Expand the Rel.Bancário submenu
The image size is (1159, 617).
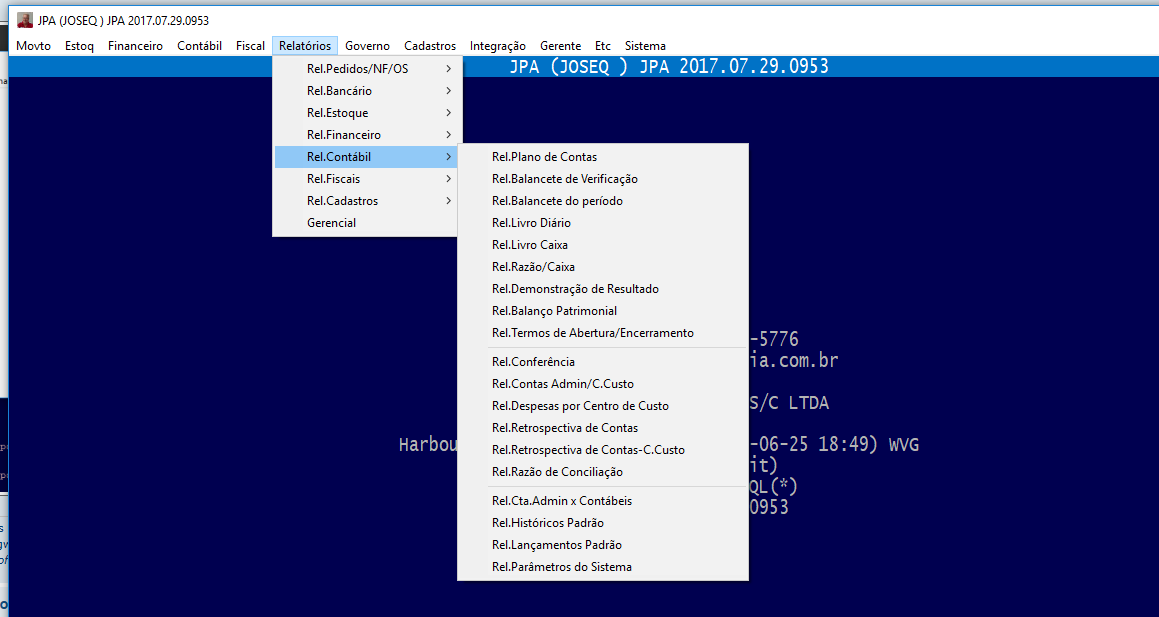(x=366, y=91)
